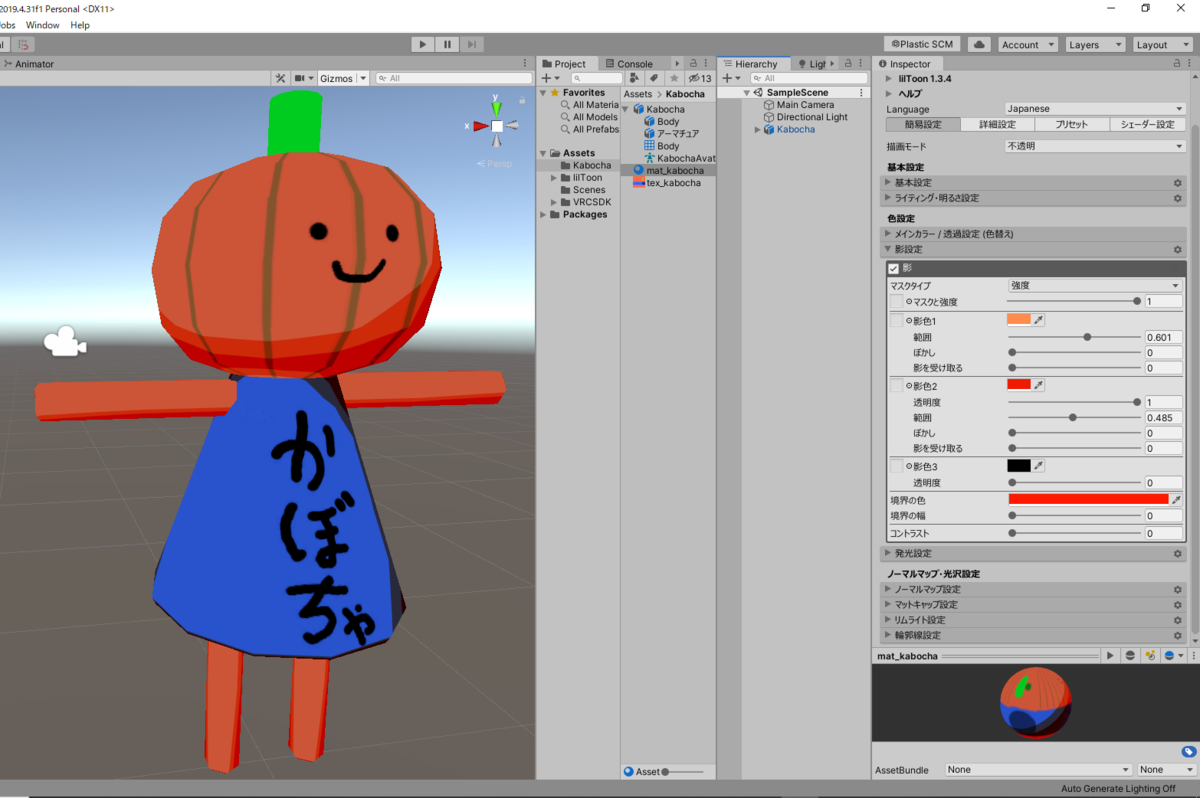1200x798 pixels.
Task: Click Search by Type icon in Project
Action: (636, 78)
